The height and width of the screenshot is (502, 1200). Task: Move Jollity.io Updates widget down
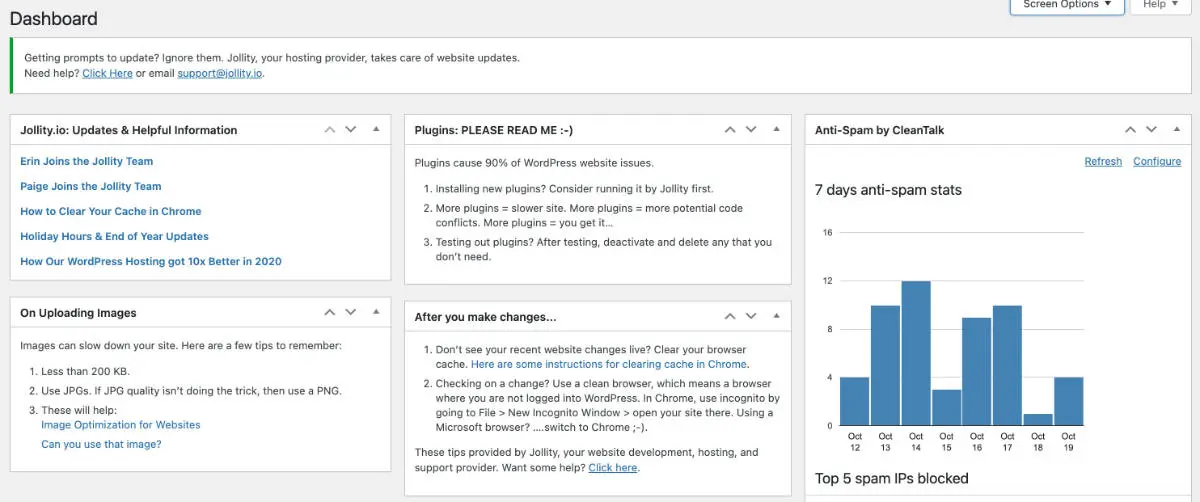pos(351,130)
